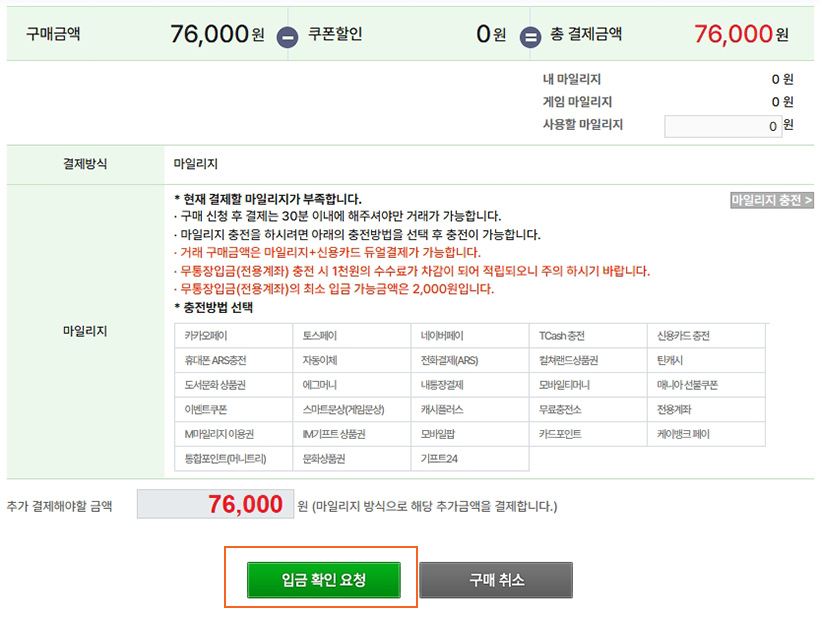This screenshot has width=820, height=621.
Task: Select 카카오페이 charging method
Action: tap(206, 336)
